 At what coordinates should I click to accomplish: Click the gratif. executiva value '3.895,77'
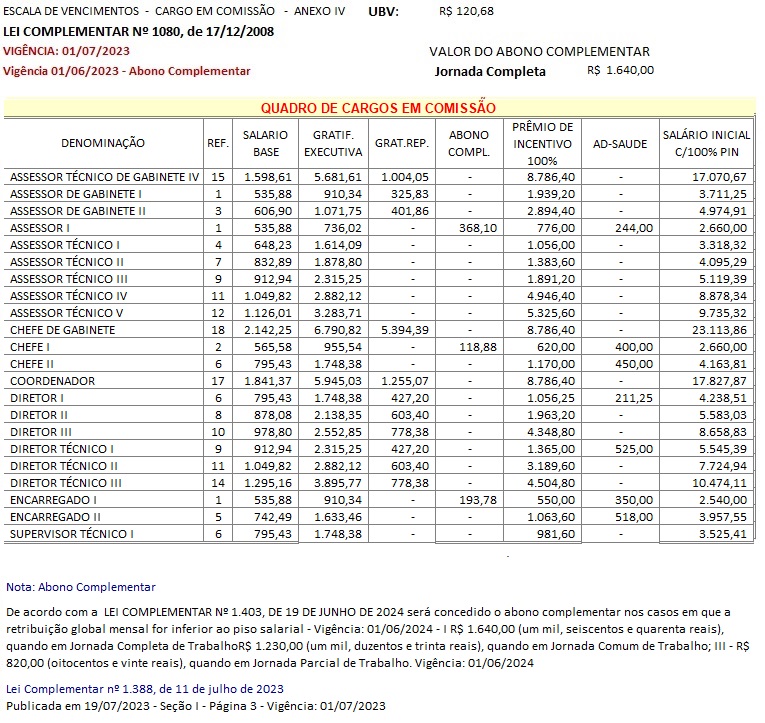coord(338,483)
